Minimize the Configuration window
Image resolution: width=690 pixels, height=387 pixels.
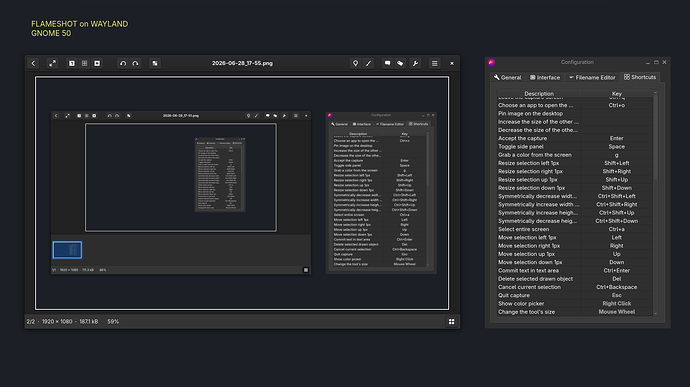coord(648,63)
